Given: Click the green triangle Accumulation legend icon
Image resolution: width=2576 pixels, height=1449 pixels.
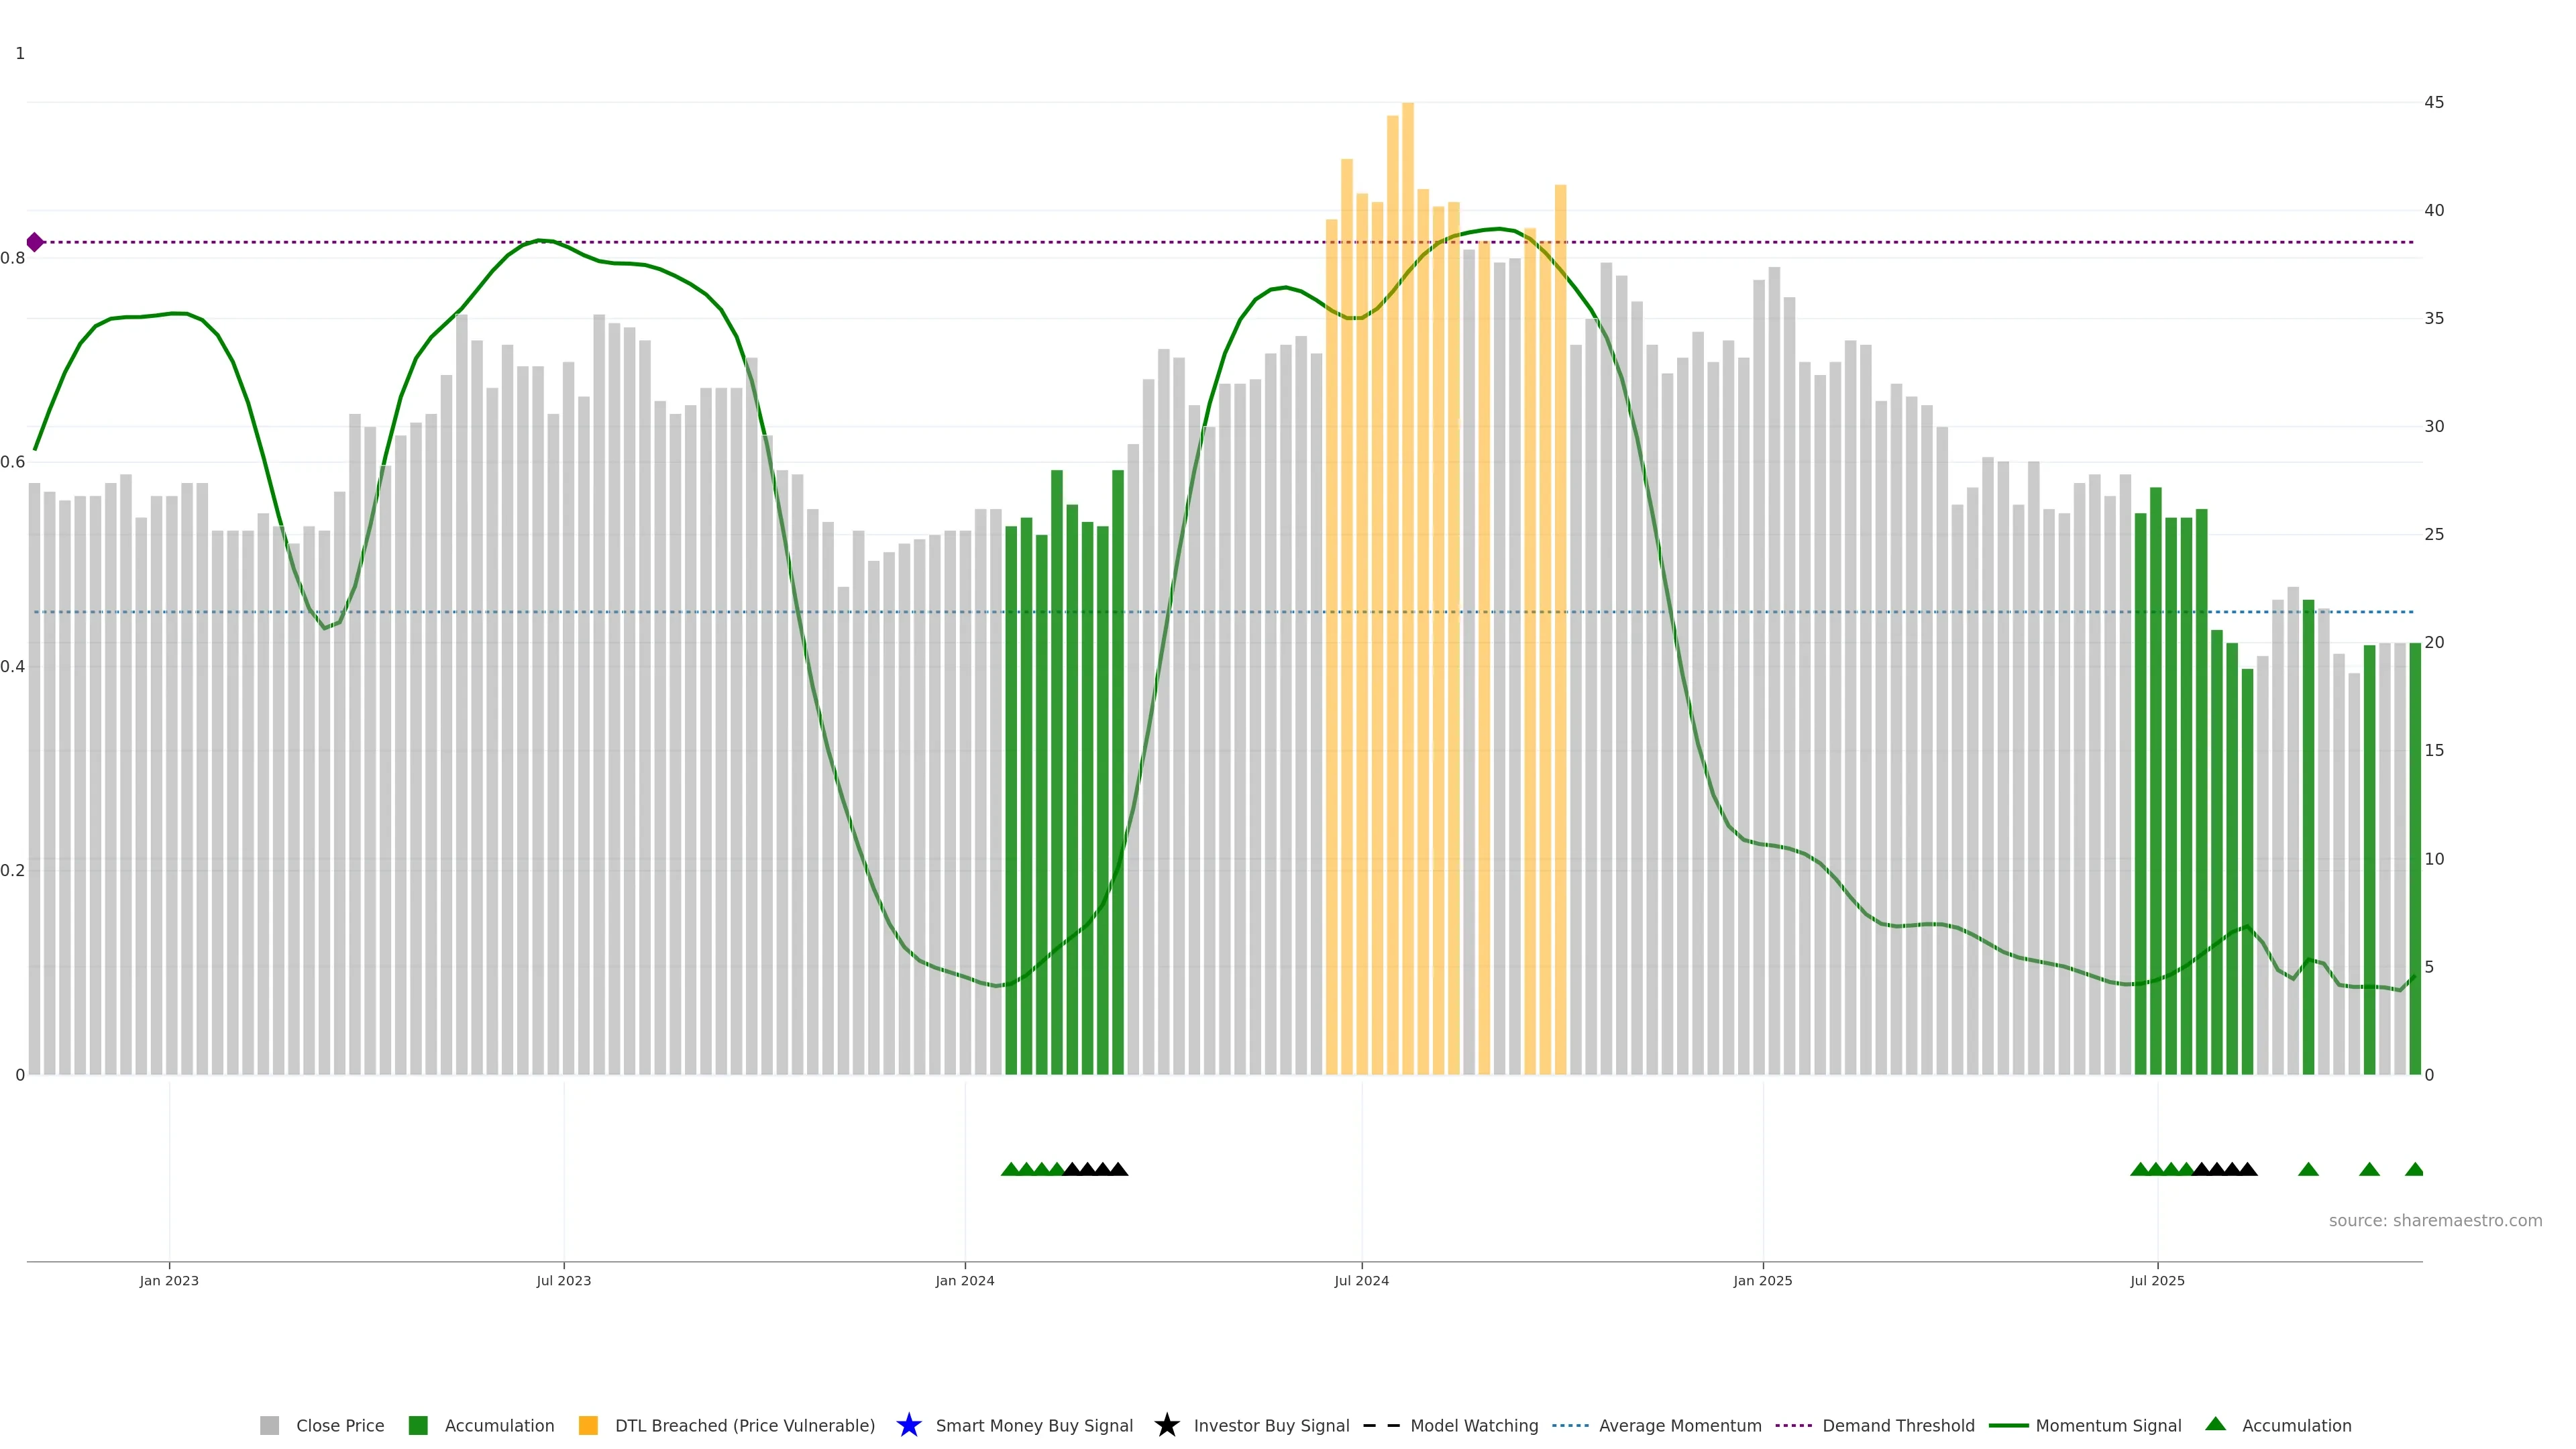Looking at the screenshot, I should [2215, 1424].
